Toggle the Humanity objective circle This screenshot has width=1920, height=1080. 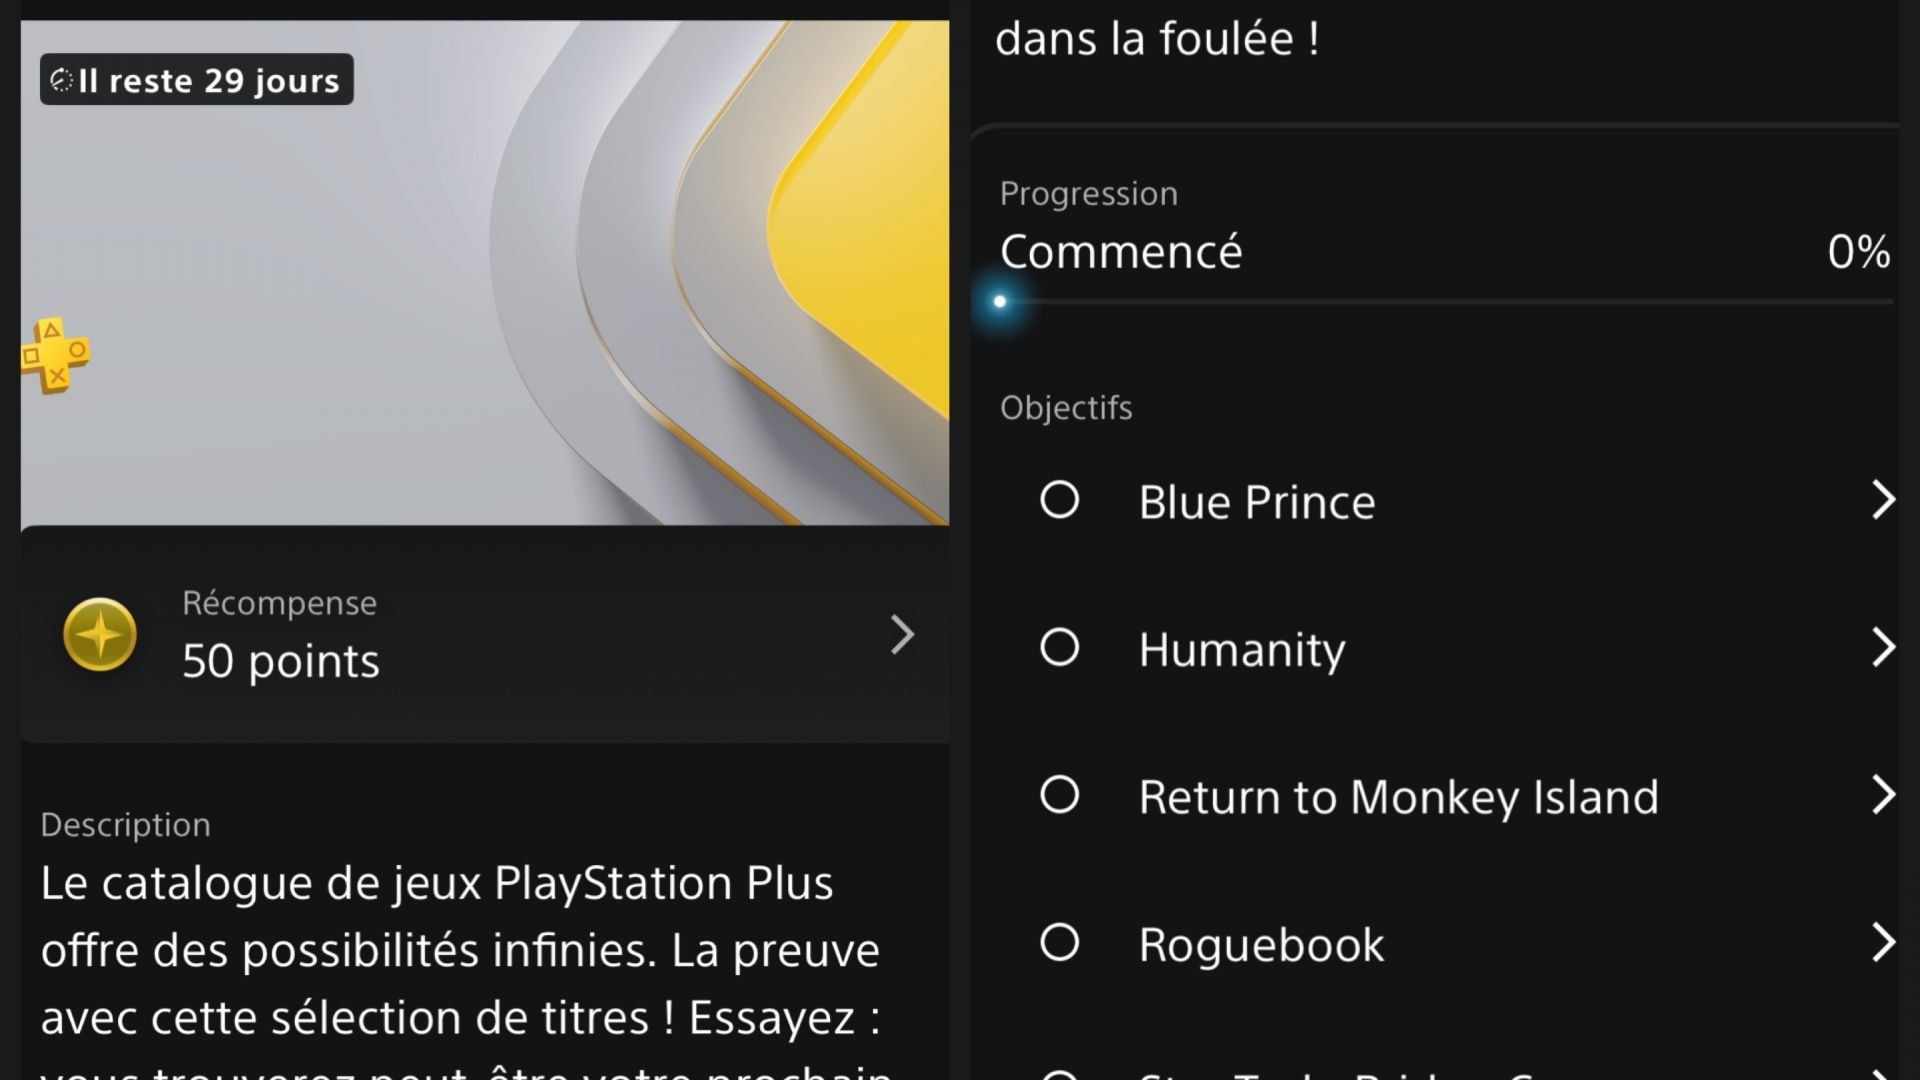[1059, 647]
